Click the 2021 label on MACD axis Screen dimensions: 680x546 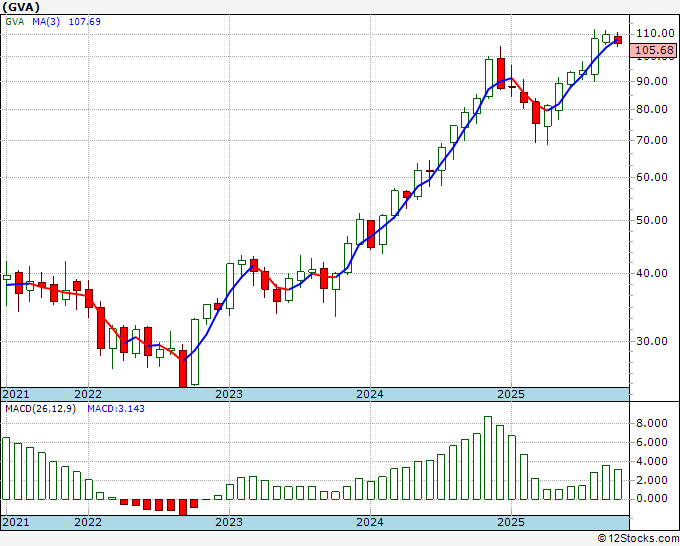click(16, 522)
